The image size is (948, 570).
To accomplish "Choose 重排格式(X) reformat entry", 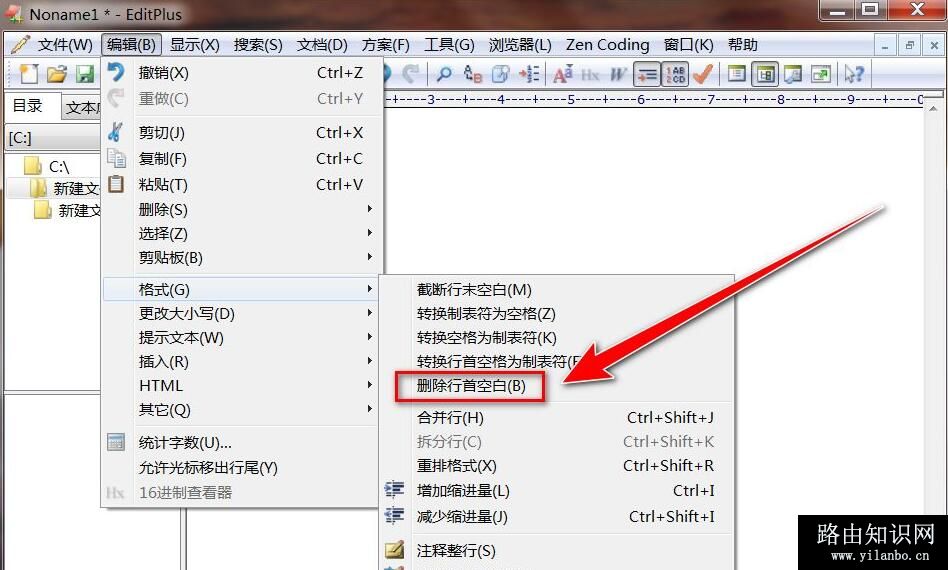I will point(556,466).
